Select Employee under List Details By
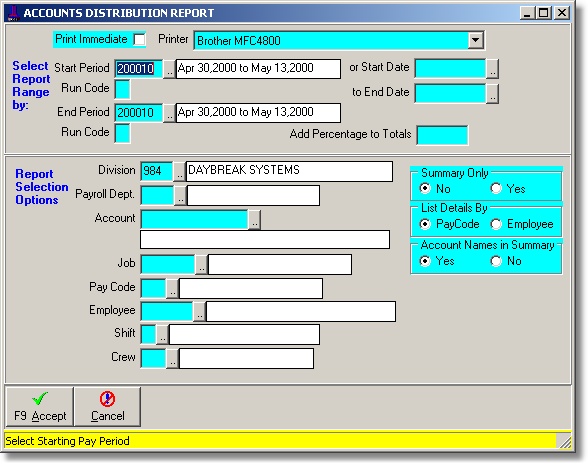The width and height of the screenshot is (588, 465). (x=496, y=224)
